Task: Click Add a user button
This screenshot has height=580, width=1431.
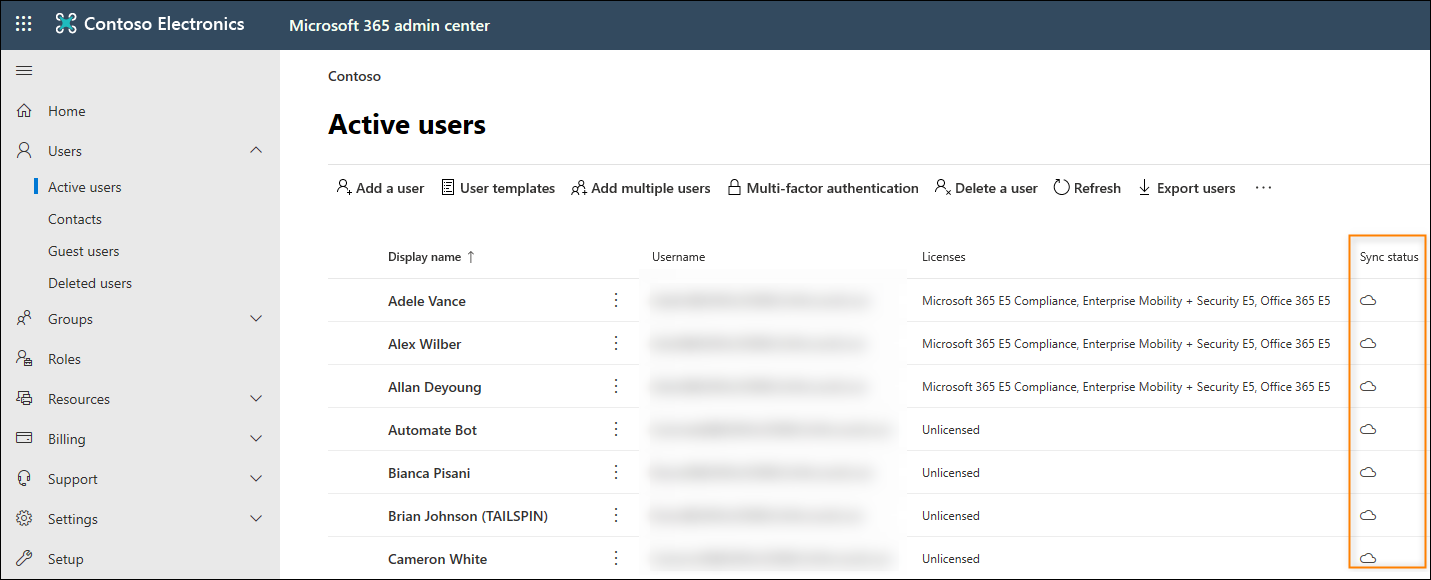Action: [380, 188]
